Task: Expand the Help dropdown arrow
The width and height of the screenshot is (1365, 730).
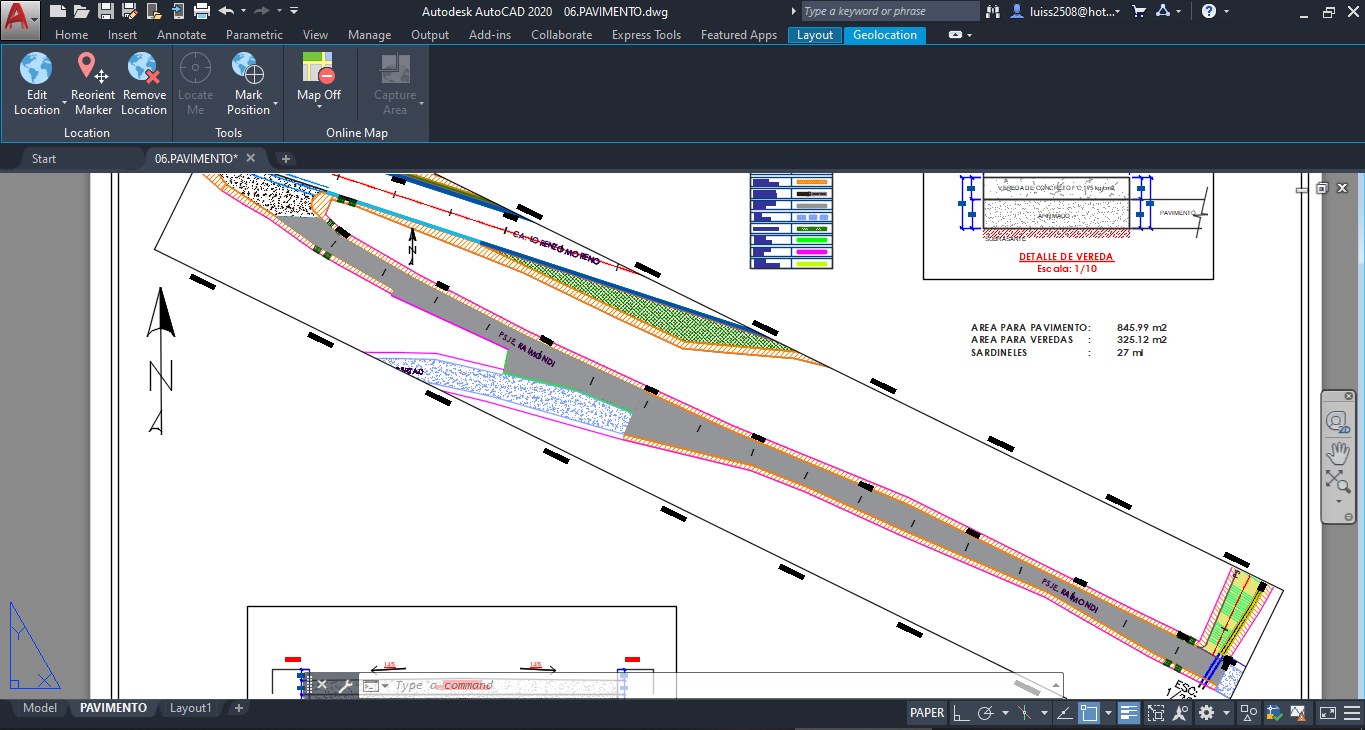Action: pyautogui.click(x=1227, y=11)
